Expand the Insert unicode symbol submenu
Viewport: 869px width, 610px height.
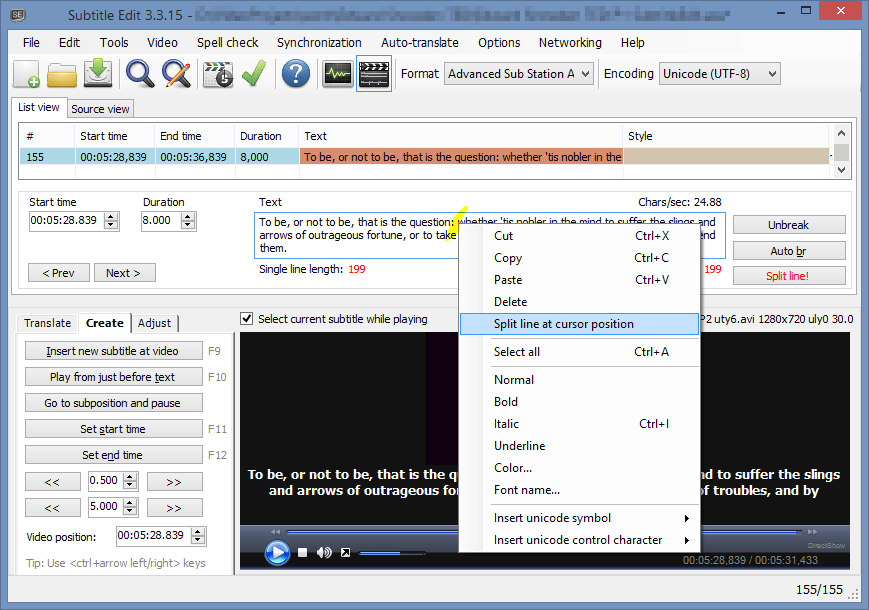550,518
